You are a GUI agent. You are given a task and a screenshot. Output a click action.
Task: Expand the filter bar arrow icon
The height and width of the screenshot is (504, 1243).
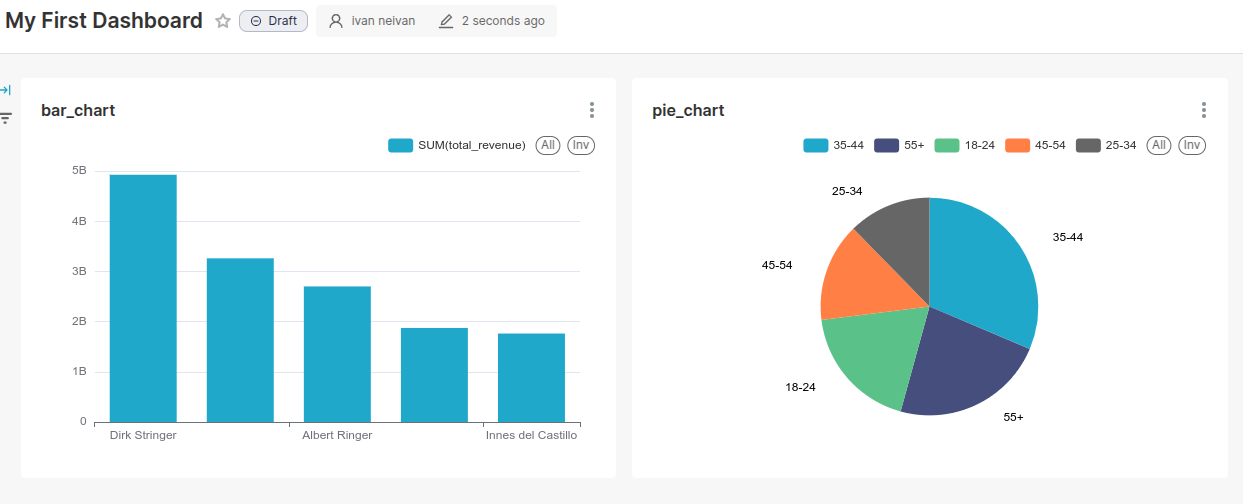click(x=5, y=90)
